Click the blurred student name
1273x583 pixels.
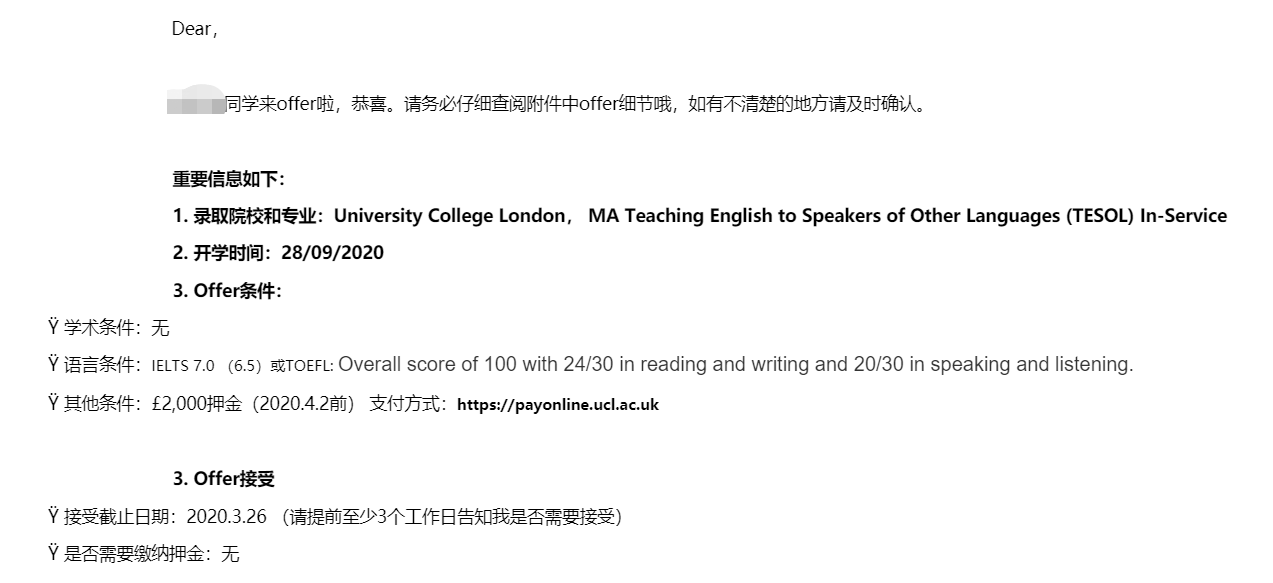pyautogui.click(x=196, y=103)
